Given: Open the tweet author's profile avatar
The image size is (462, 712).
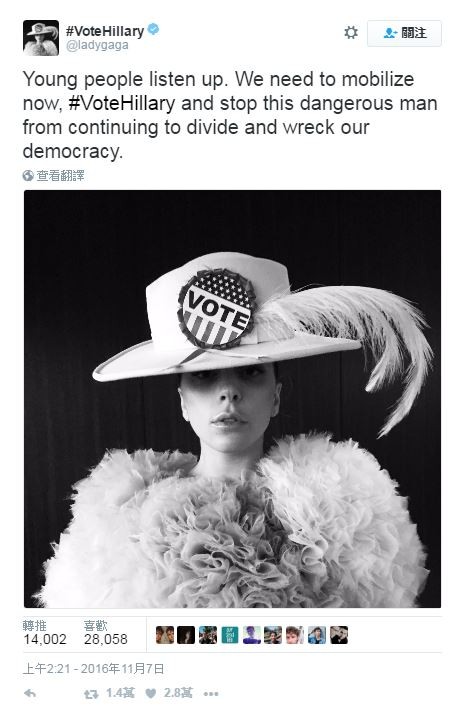Looking at the screenshot, I should pyautogui.click(x=41, y=38).
